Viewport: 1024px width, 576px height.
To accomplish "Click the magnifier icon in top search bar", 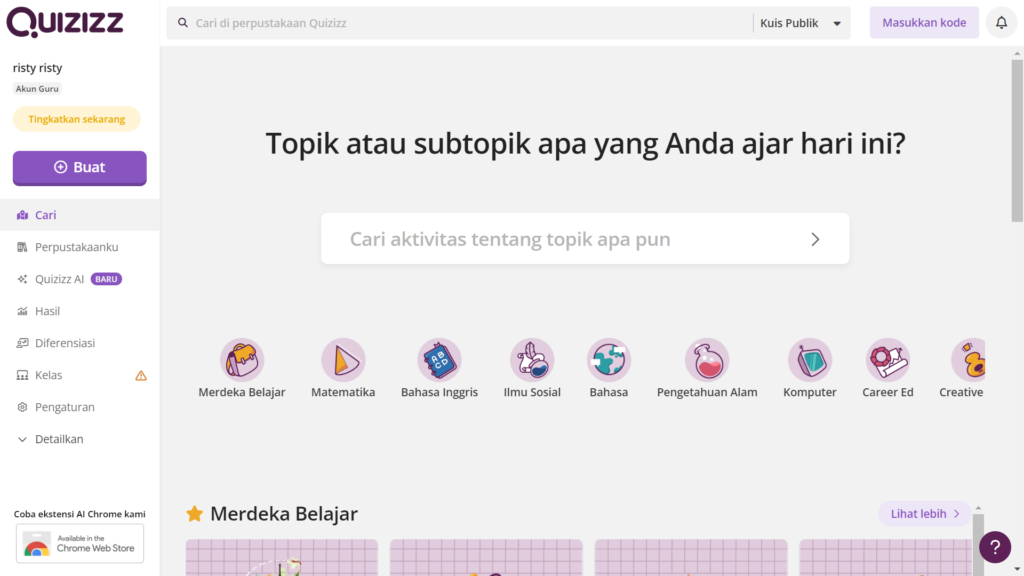I will coord(183,23).
